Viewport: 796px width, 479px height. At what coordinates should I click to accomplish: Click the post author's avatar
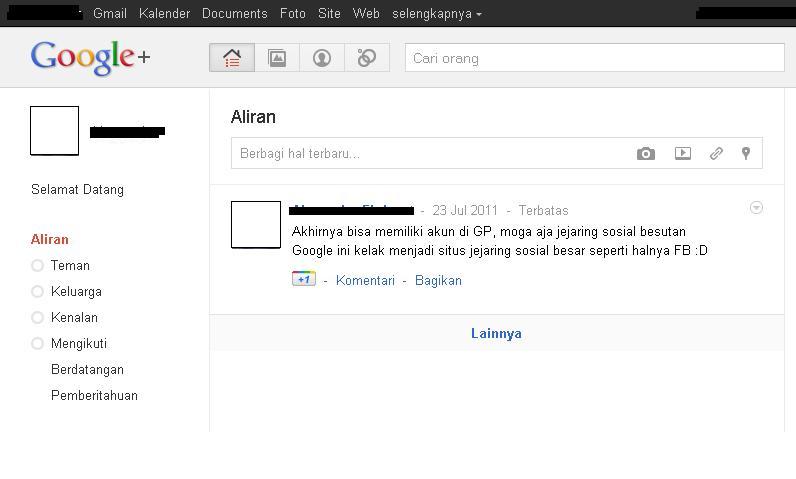[x=256, y=225]
